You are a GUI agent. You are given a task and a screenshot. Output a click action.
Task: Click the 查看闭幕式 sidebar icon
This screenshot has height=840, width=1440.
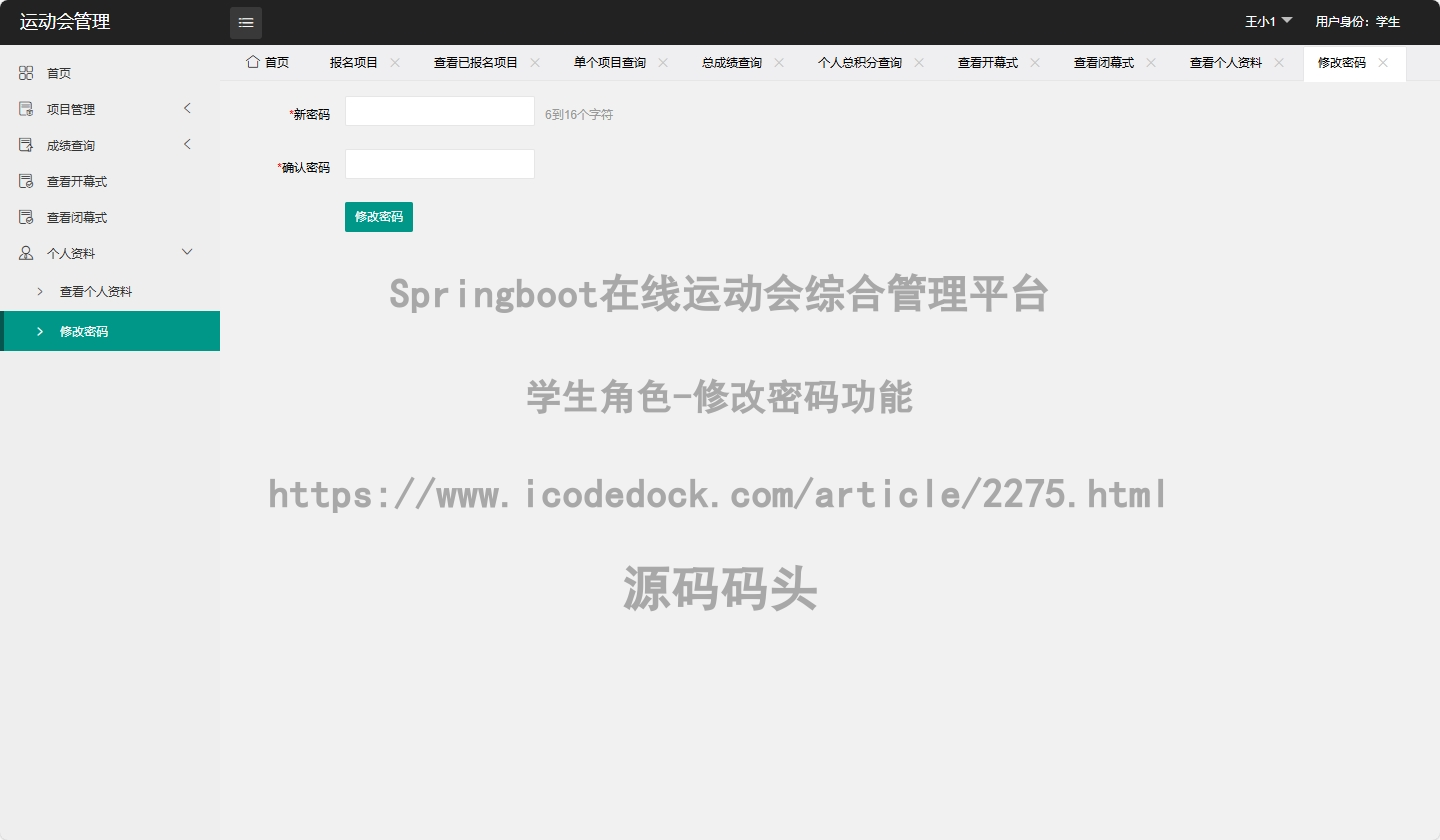click(x=26, y=217)
